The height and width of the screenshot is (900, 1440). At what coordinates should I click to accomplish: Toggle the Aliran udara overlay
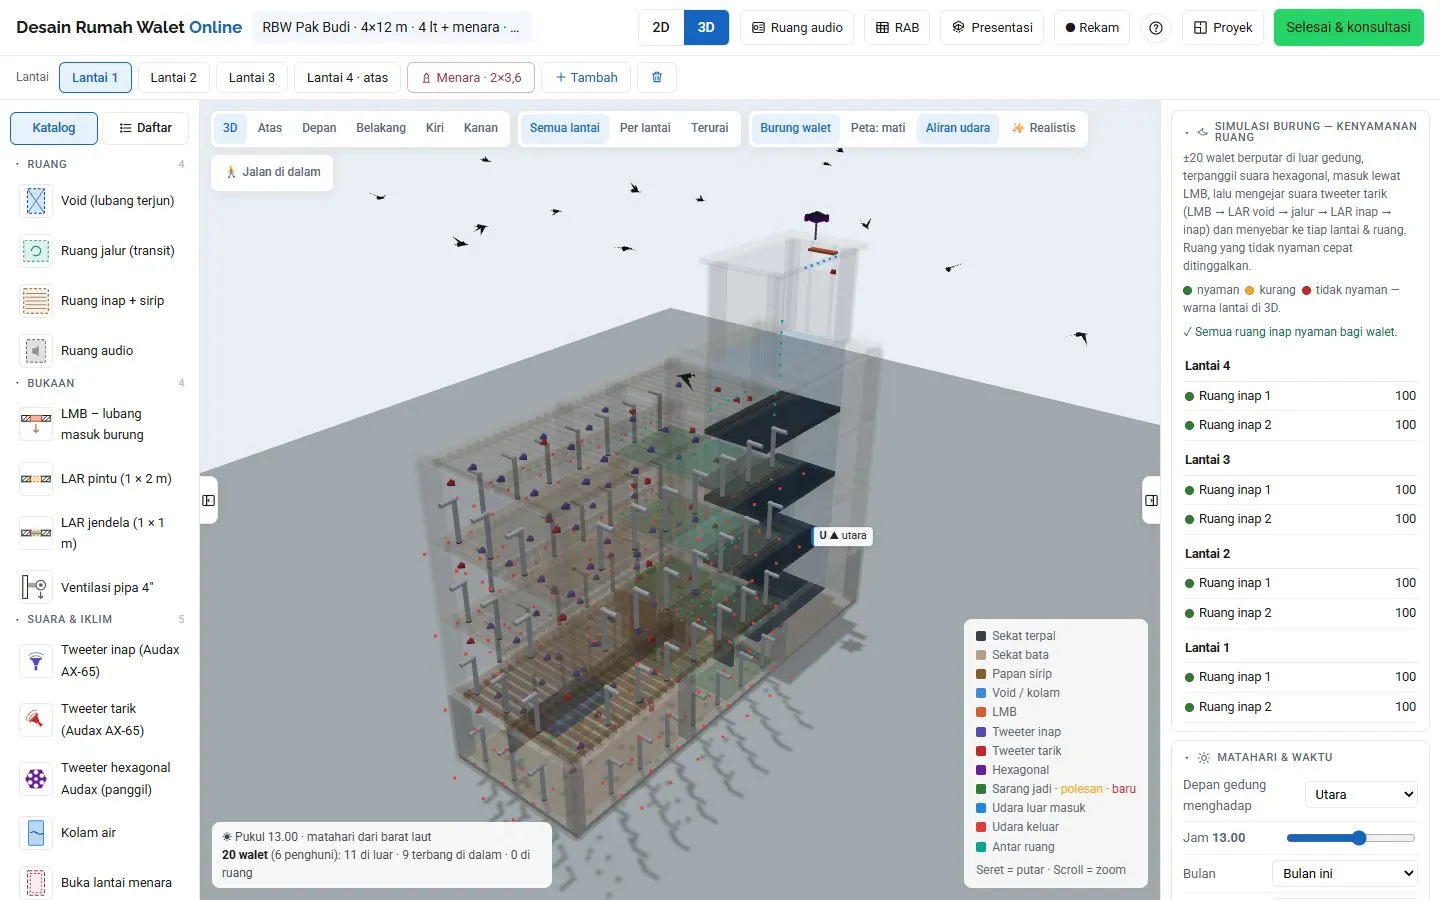pos(957,128)
